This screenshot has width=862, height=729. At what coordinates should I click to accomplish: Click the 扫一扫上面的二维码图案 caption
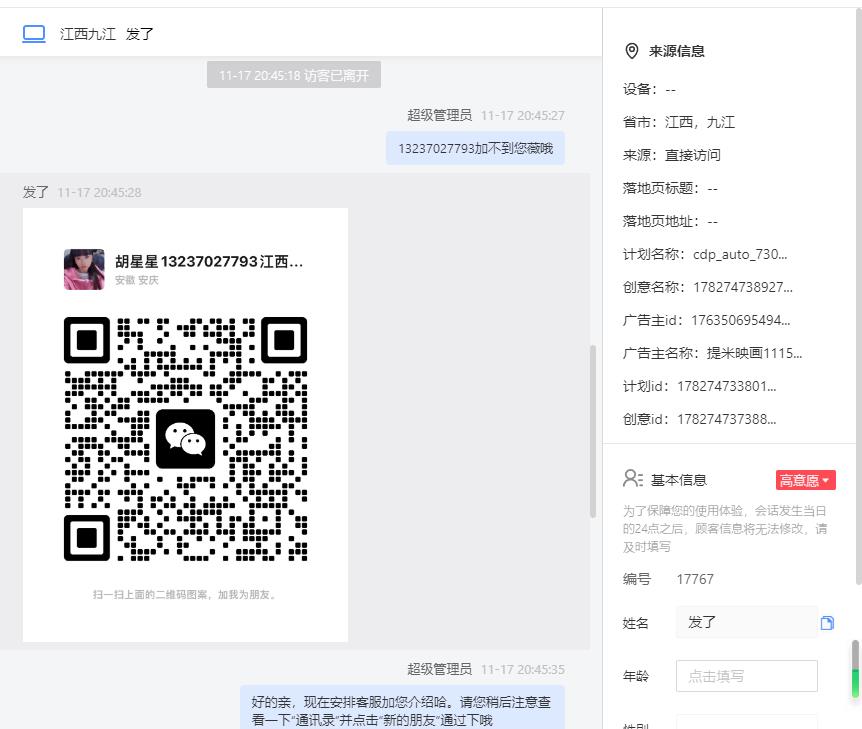point(185,594)
